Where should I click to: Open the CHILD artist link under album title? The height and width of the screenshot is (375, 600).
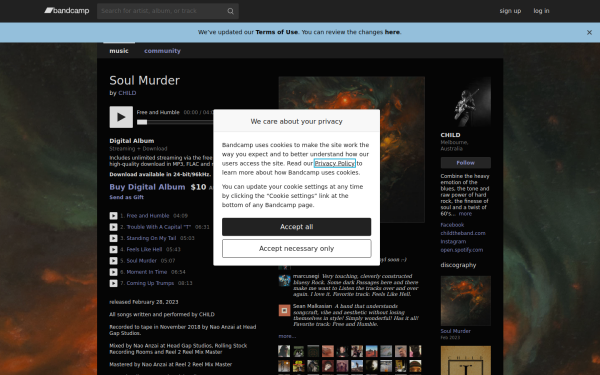click(127, 93)
